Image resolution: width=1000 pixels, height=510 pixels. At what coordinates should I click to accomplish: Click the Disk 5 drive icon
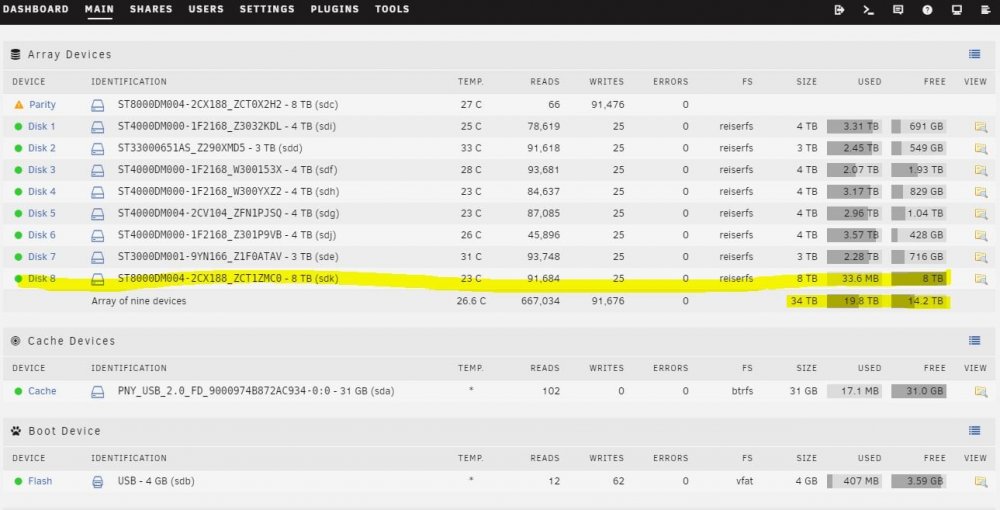coord(98,214)
